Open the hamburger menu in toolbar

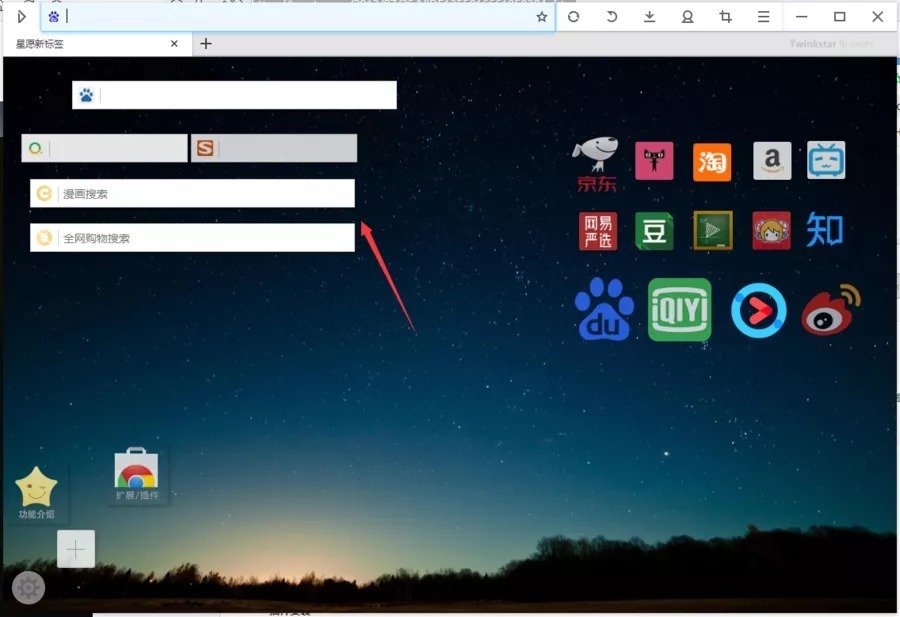point(763,17)
